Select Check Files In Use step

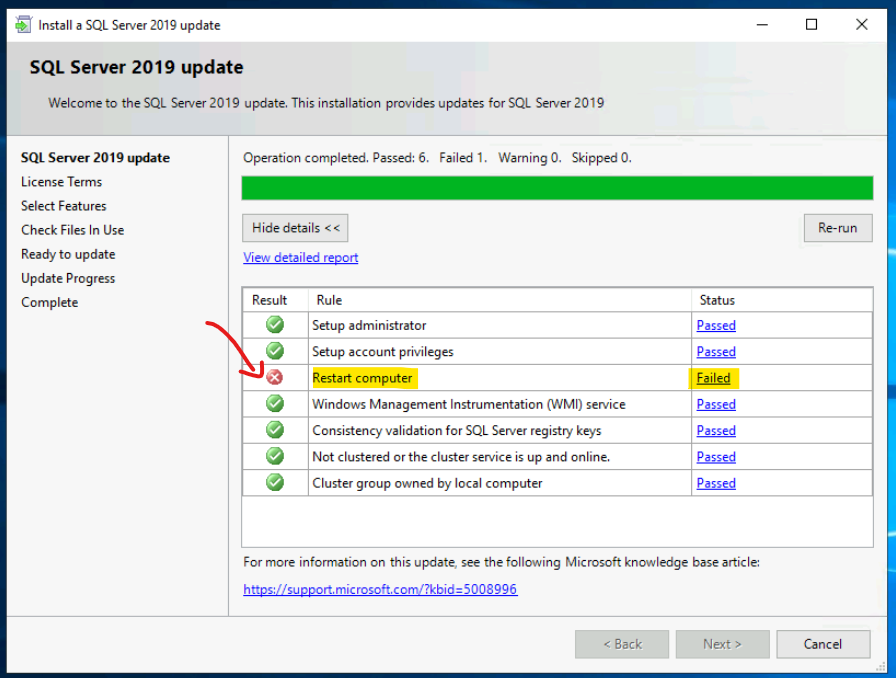(73, 230)
